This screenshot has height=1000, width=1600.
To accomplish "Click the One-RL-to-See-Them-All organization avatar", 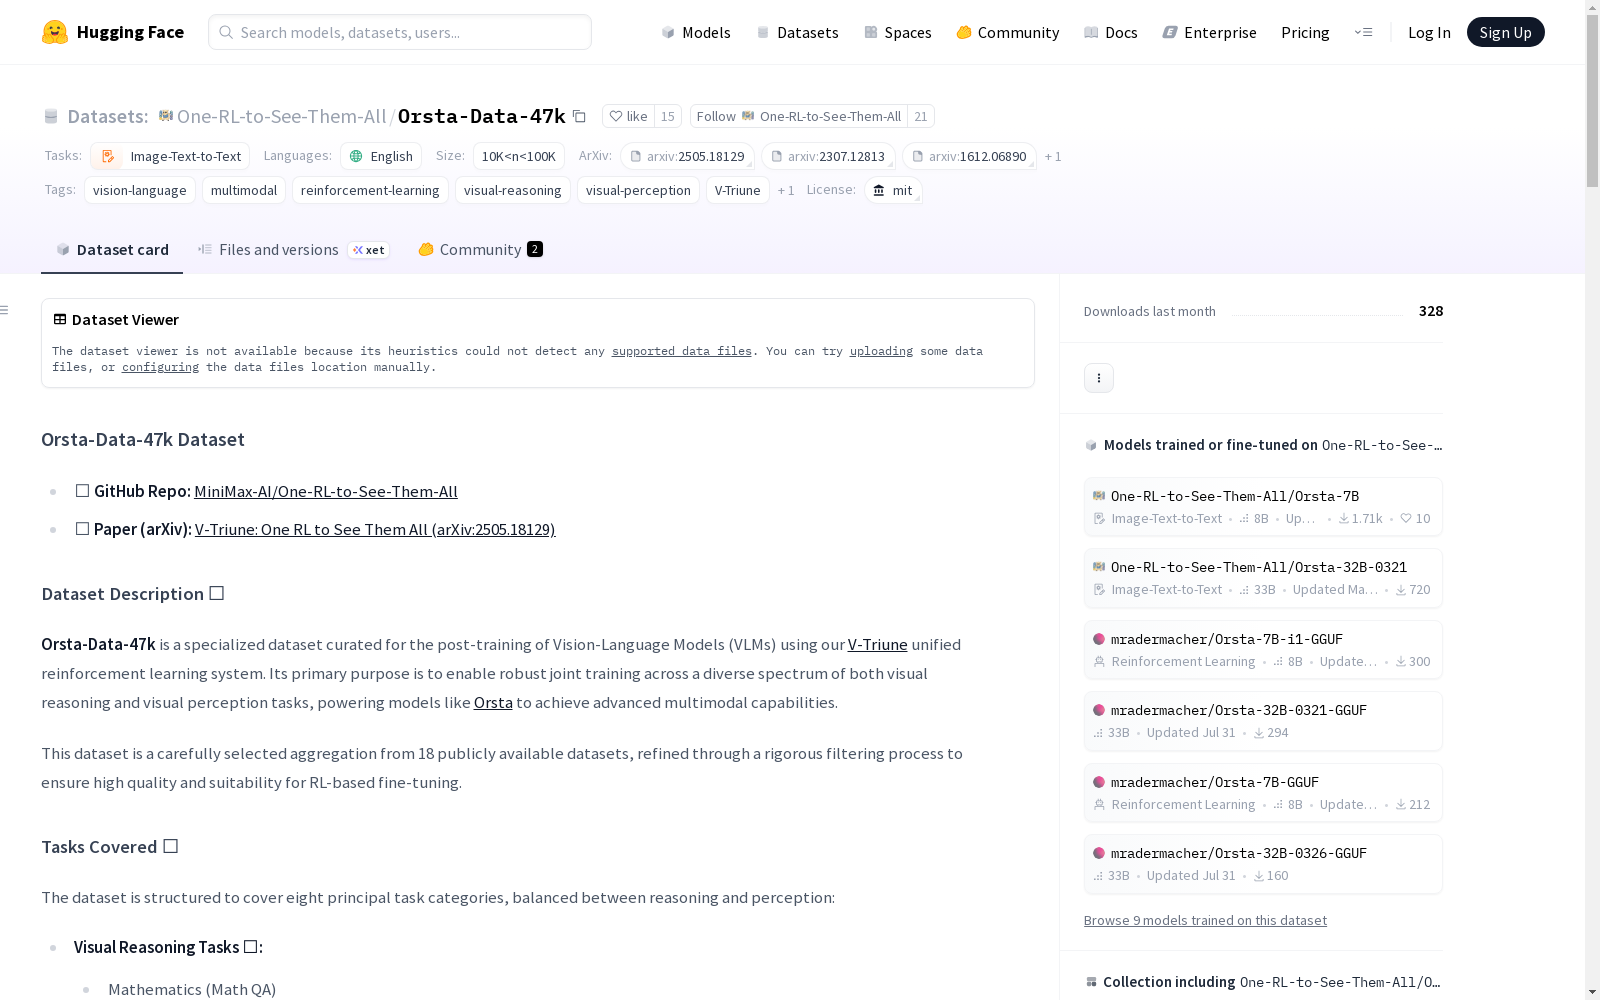I will (166, 116).
